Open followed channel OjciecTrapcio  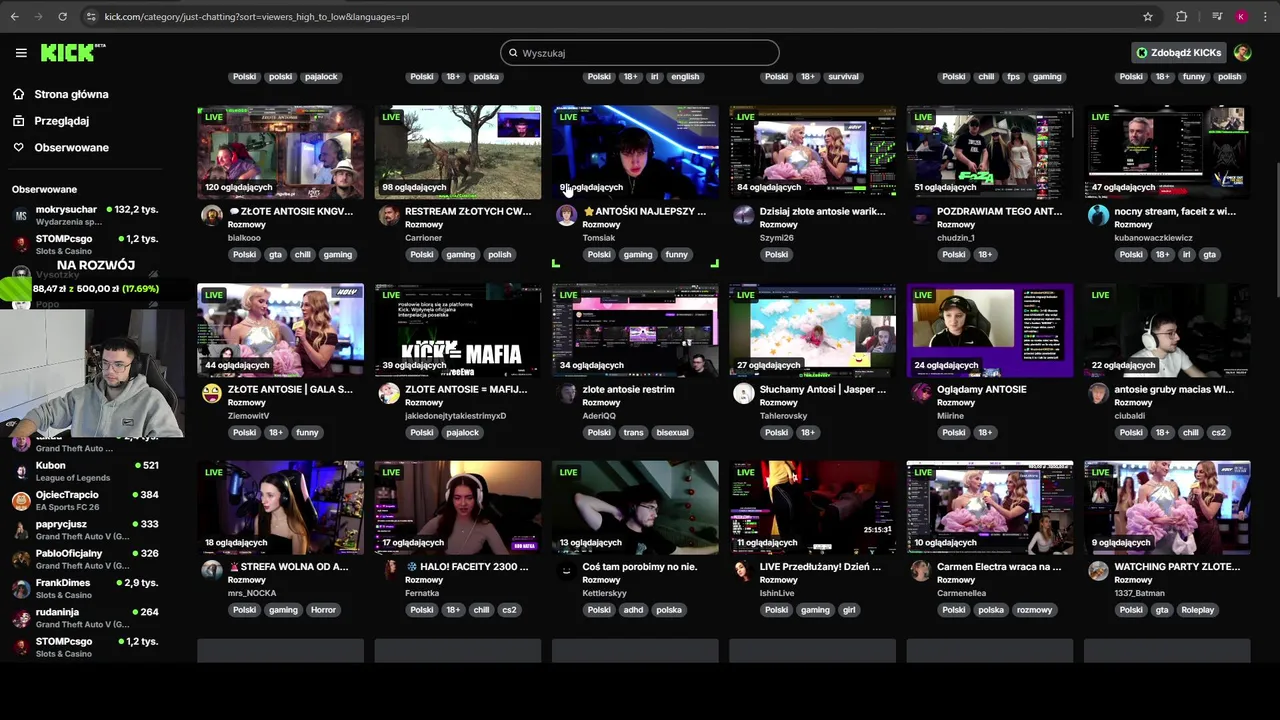pyautogui.click(x=85, y=500)
